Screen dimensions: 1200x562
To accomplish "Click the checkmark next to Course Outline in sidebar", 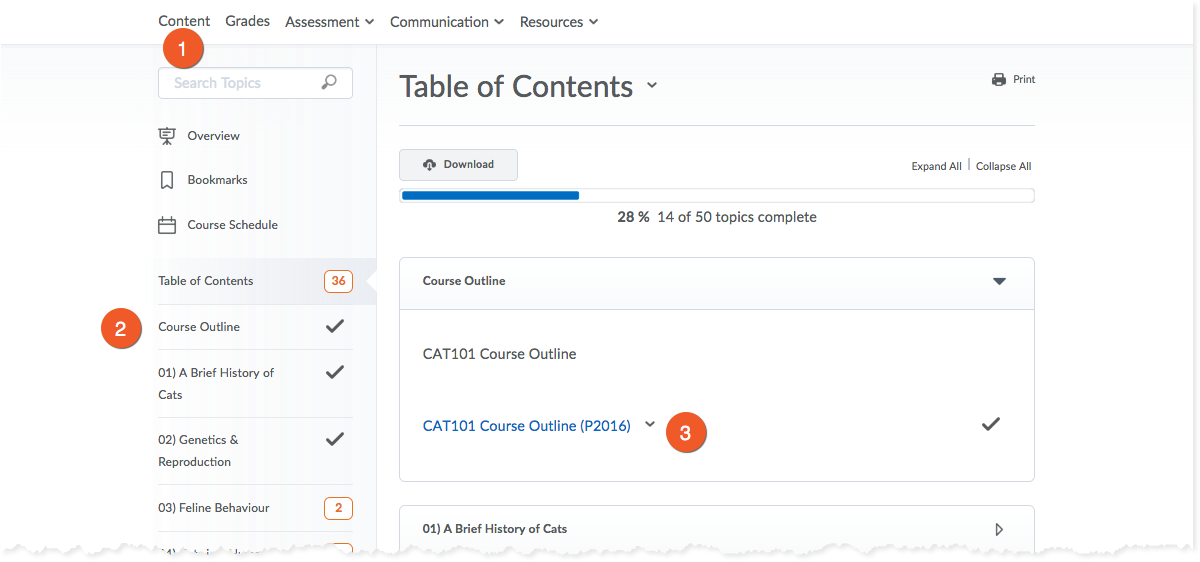I will click(x=335, y=326).
